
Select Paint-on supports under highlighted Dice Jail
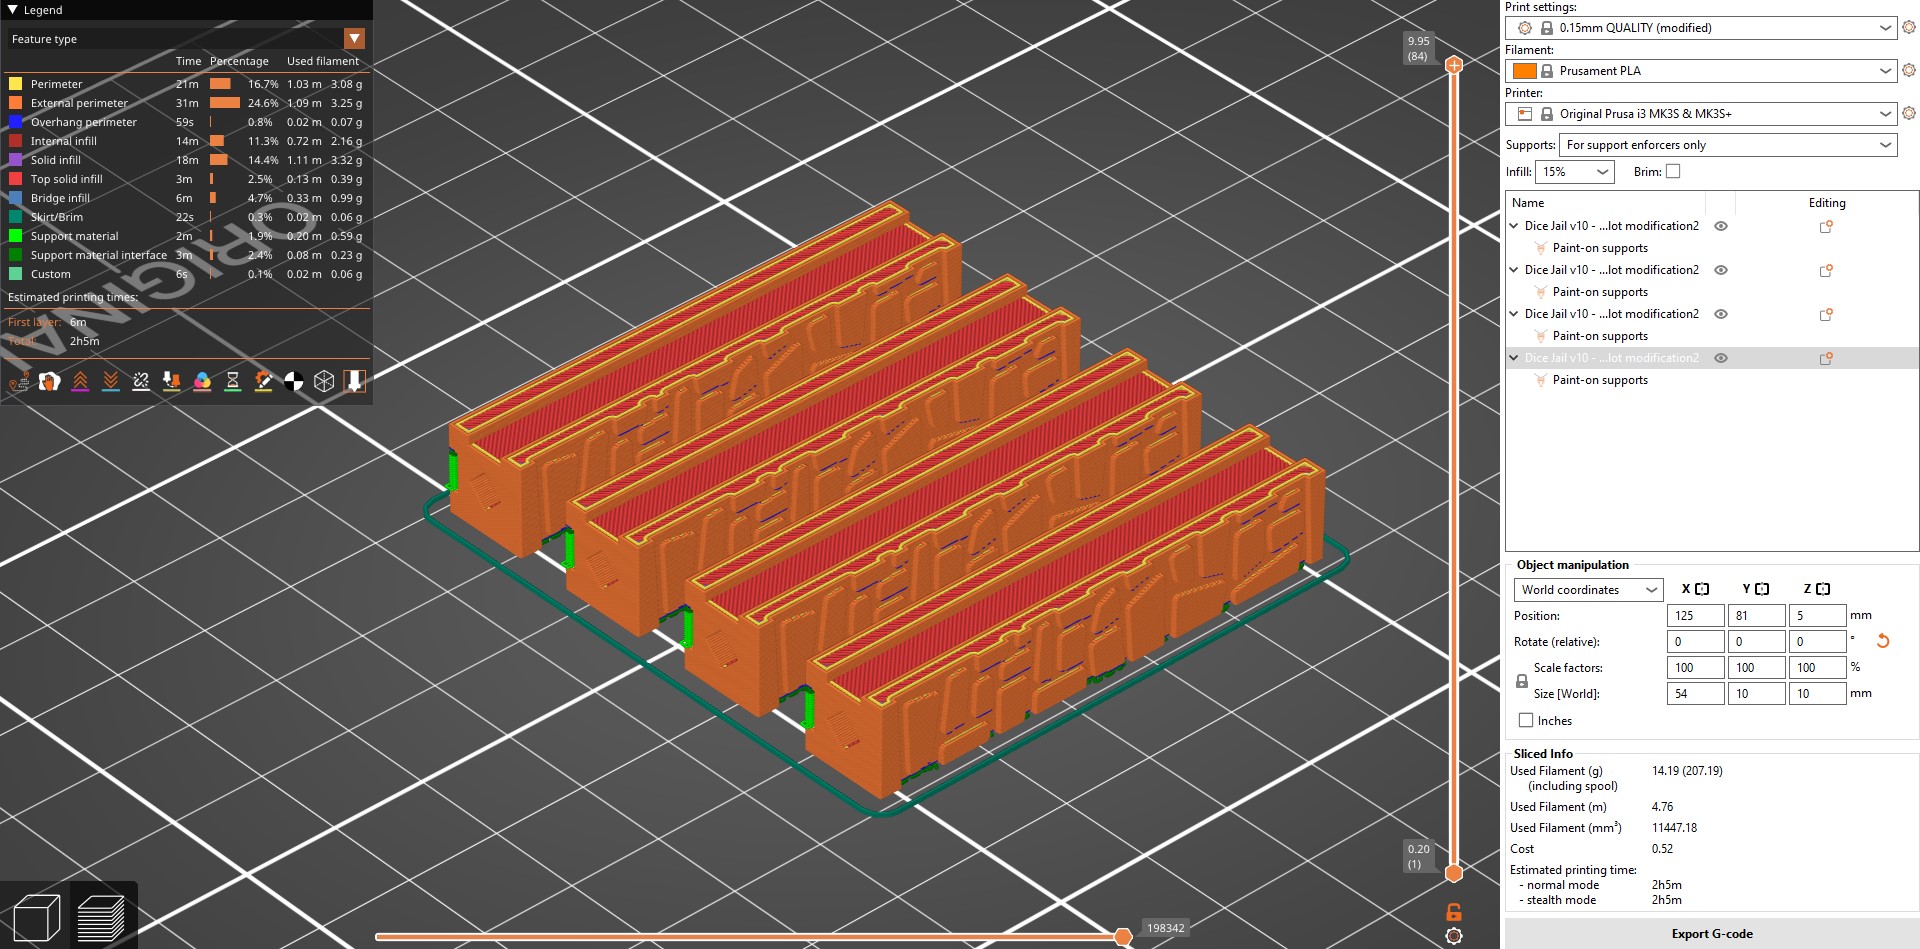(x=1600, y=380)
